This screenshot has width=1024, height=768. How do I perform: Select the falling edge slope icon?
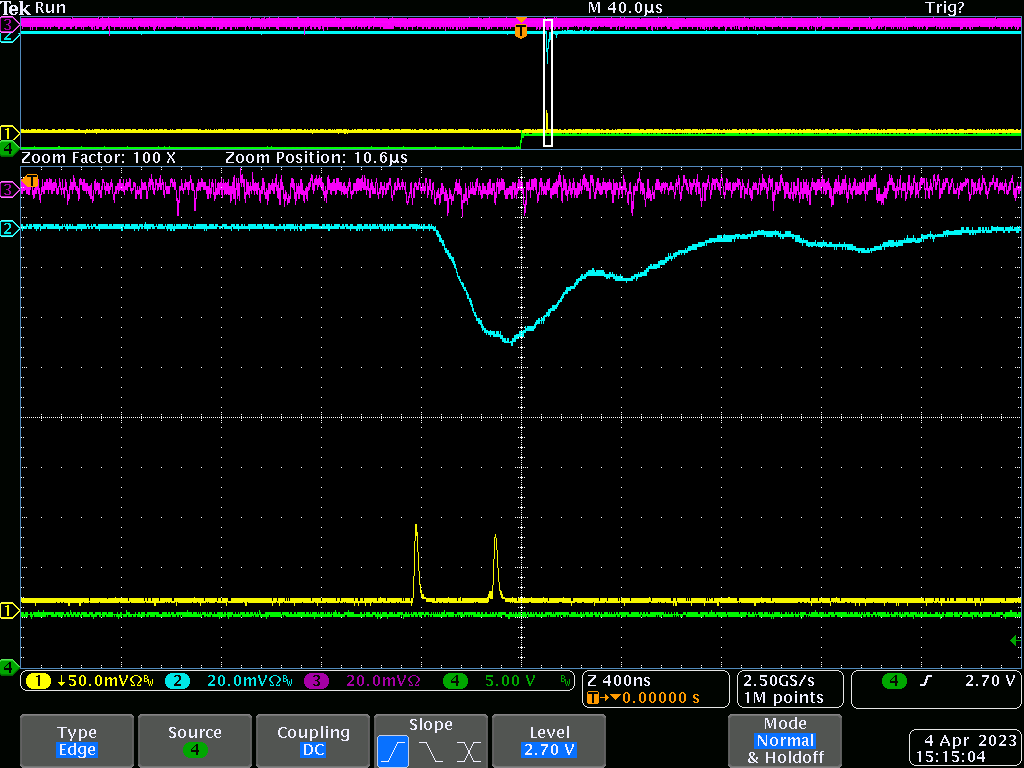point(431,749)
